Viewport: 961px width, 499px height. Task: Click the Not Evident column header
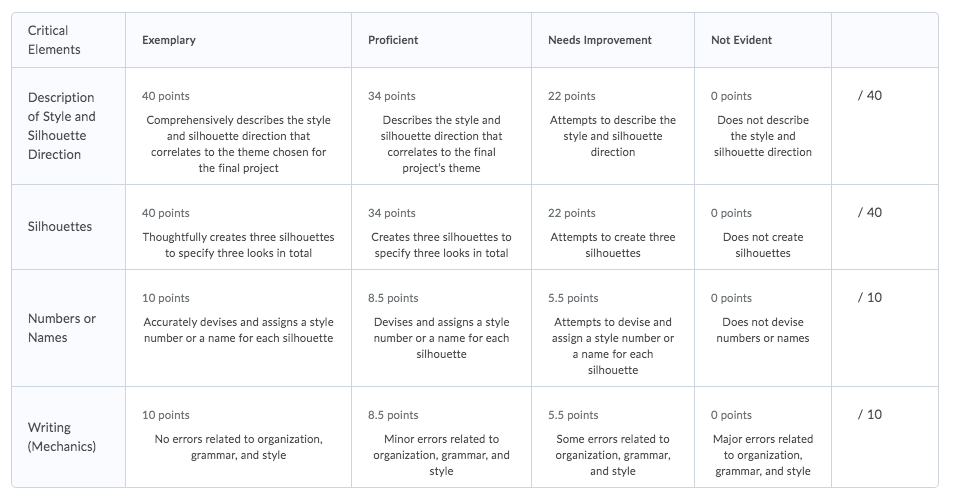(741, 40)
